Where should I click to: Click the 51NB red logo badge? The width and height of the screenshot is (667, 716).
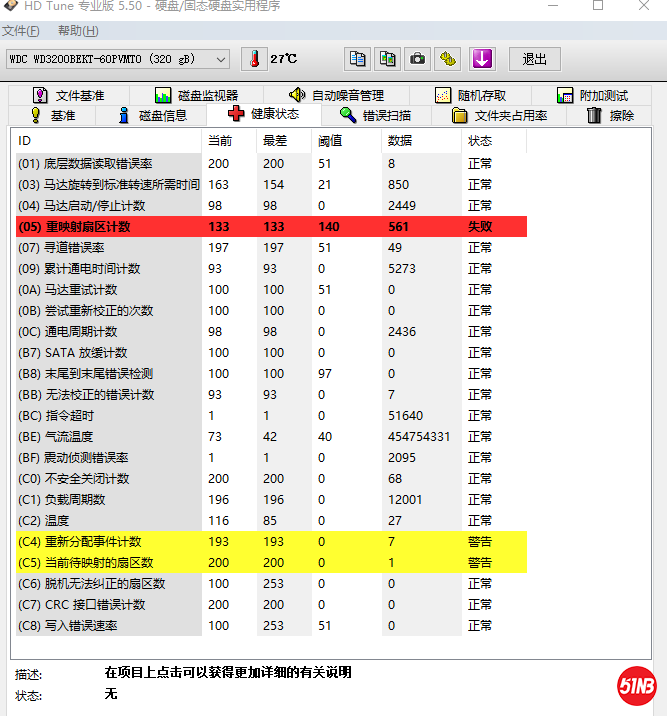pos(636,685)
